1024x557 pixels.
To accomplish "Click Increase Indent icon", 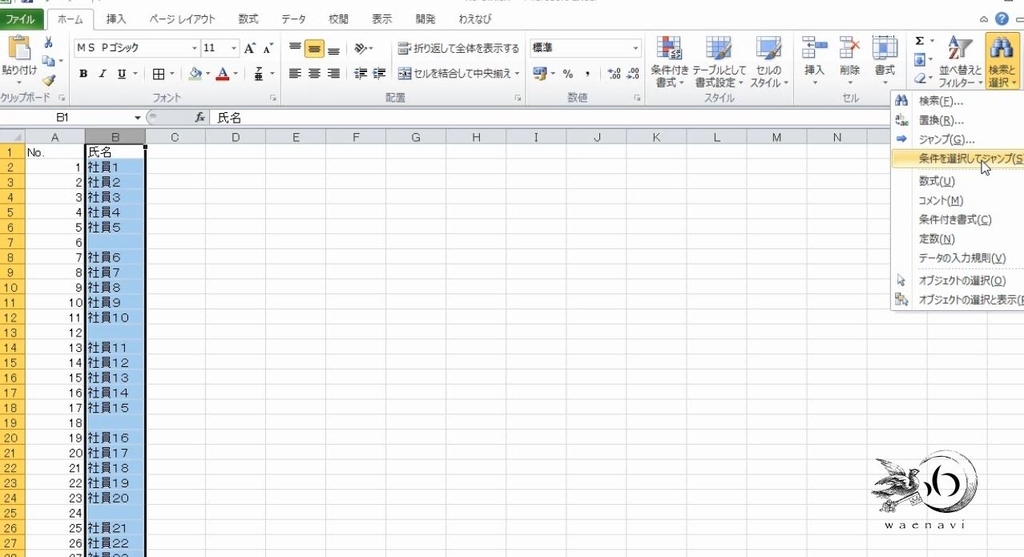I will pyautogui.click(x=379, y=74).
